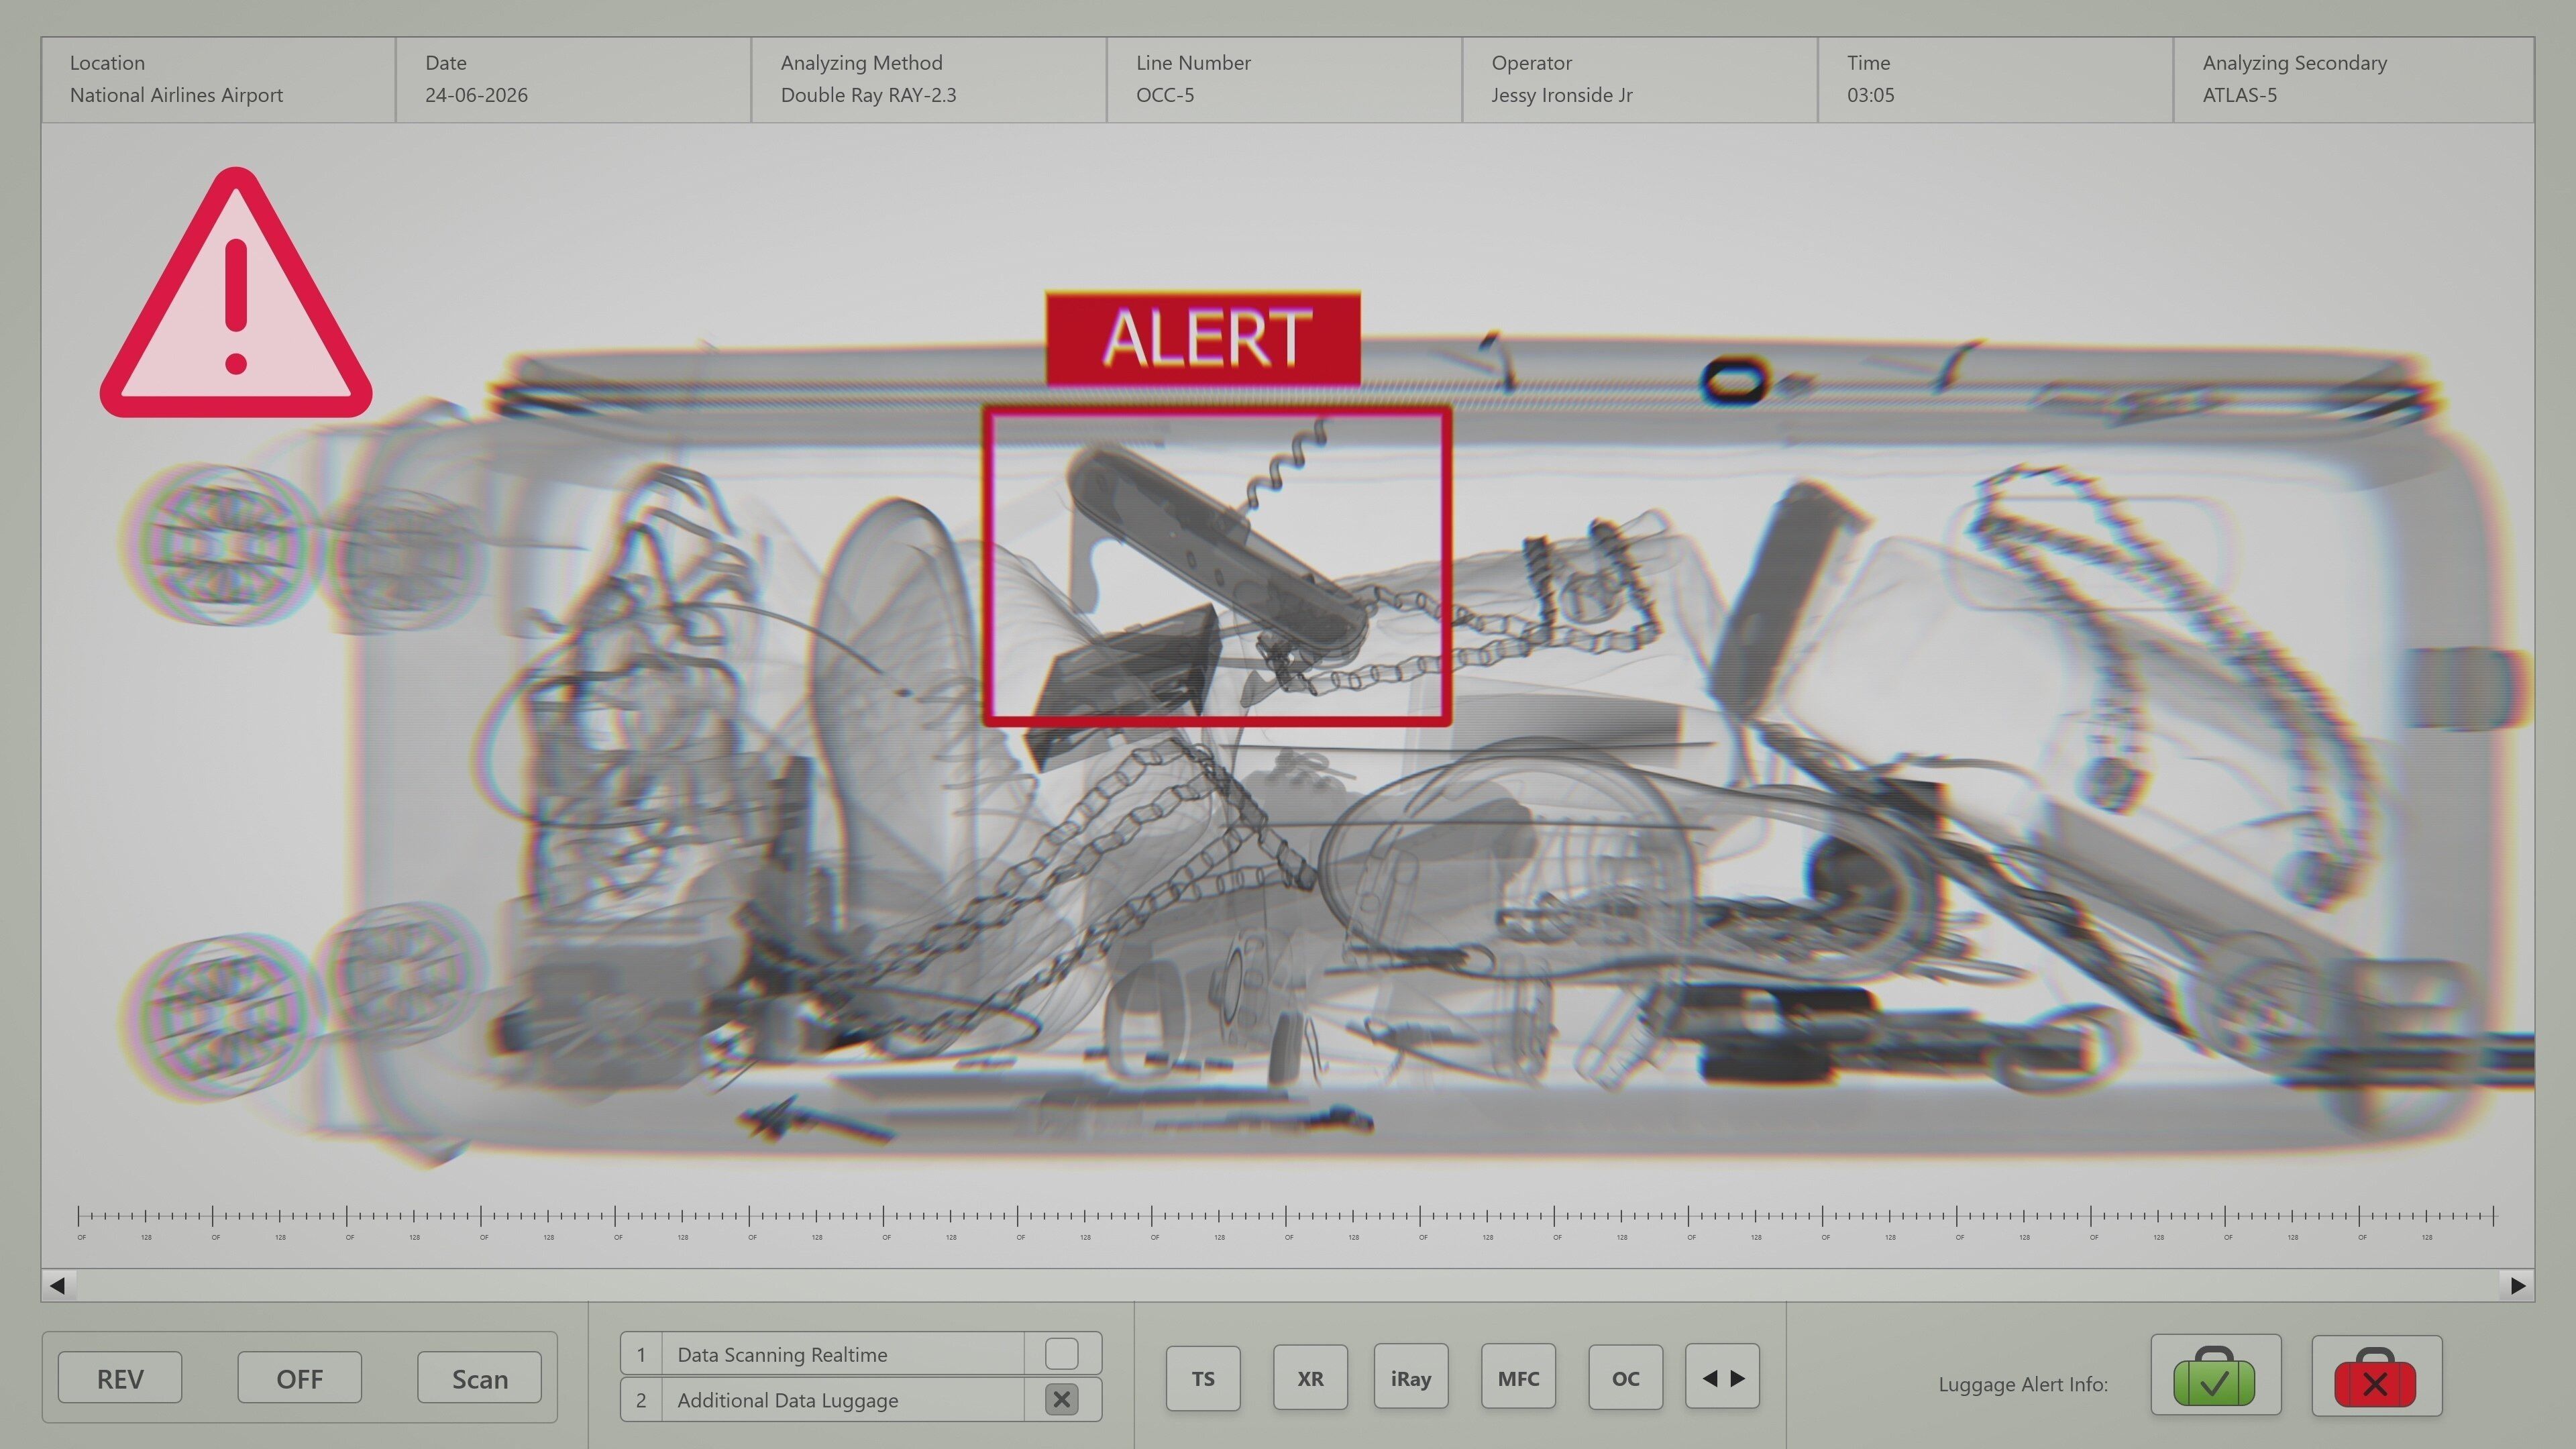Switch to XR view mode

point(1310,1377)
